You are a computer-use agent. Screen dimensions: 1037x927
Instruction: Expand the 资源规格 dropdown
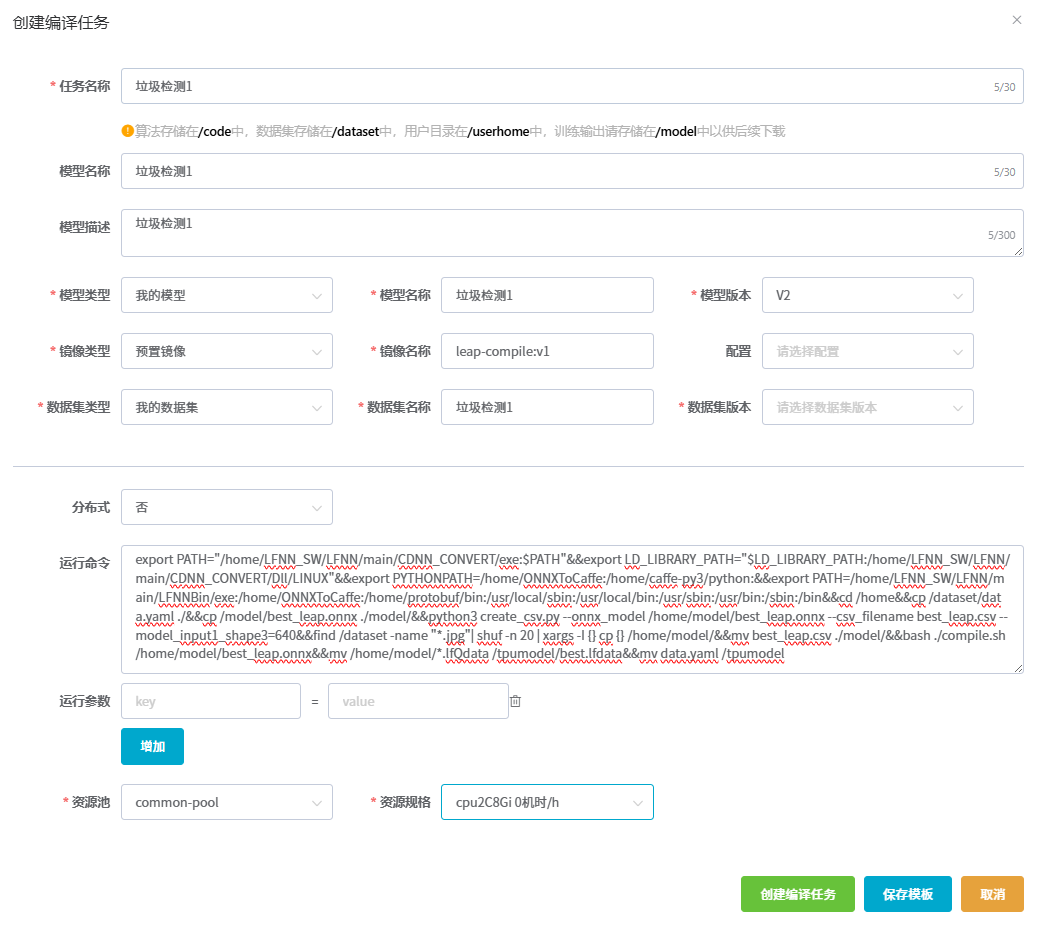(x=546, y=802)
